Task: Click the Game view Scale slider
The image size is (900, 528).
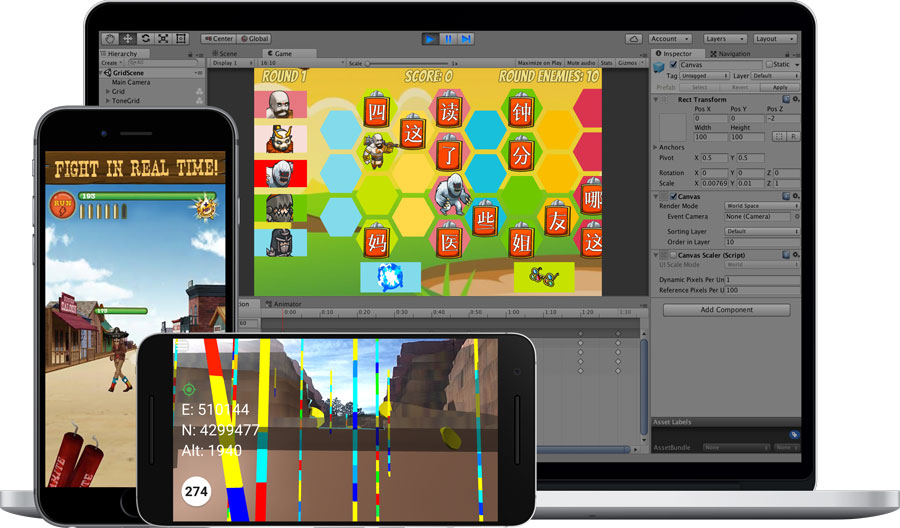Action: (408, 63)
